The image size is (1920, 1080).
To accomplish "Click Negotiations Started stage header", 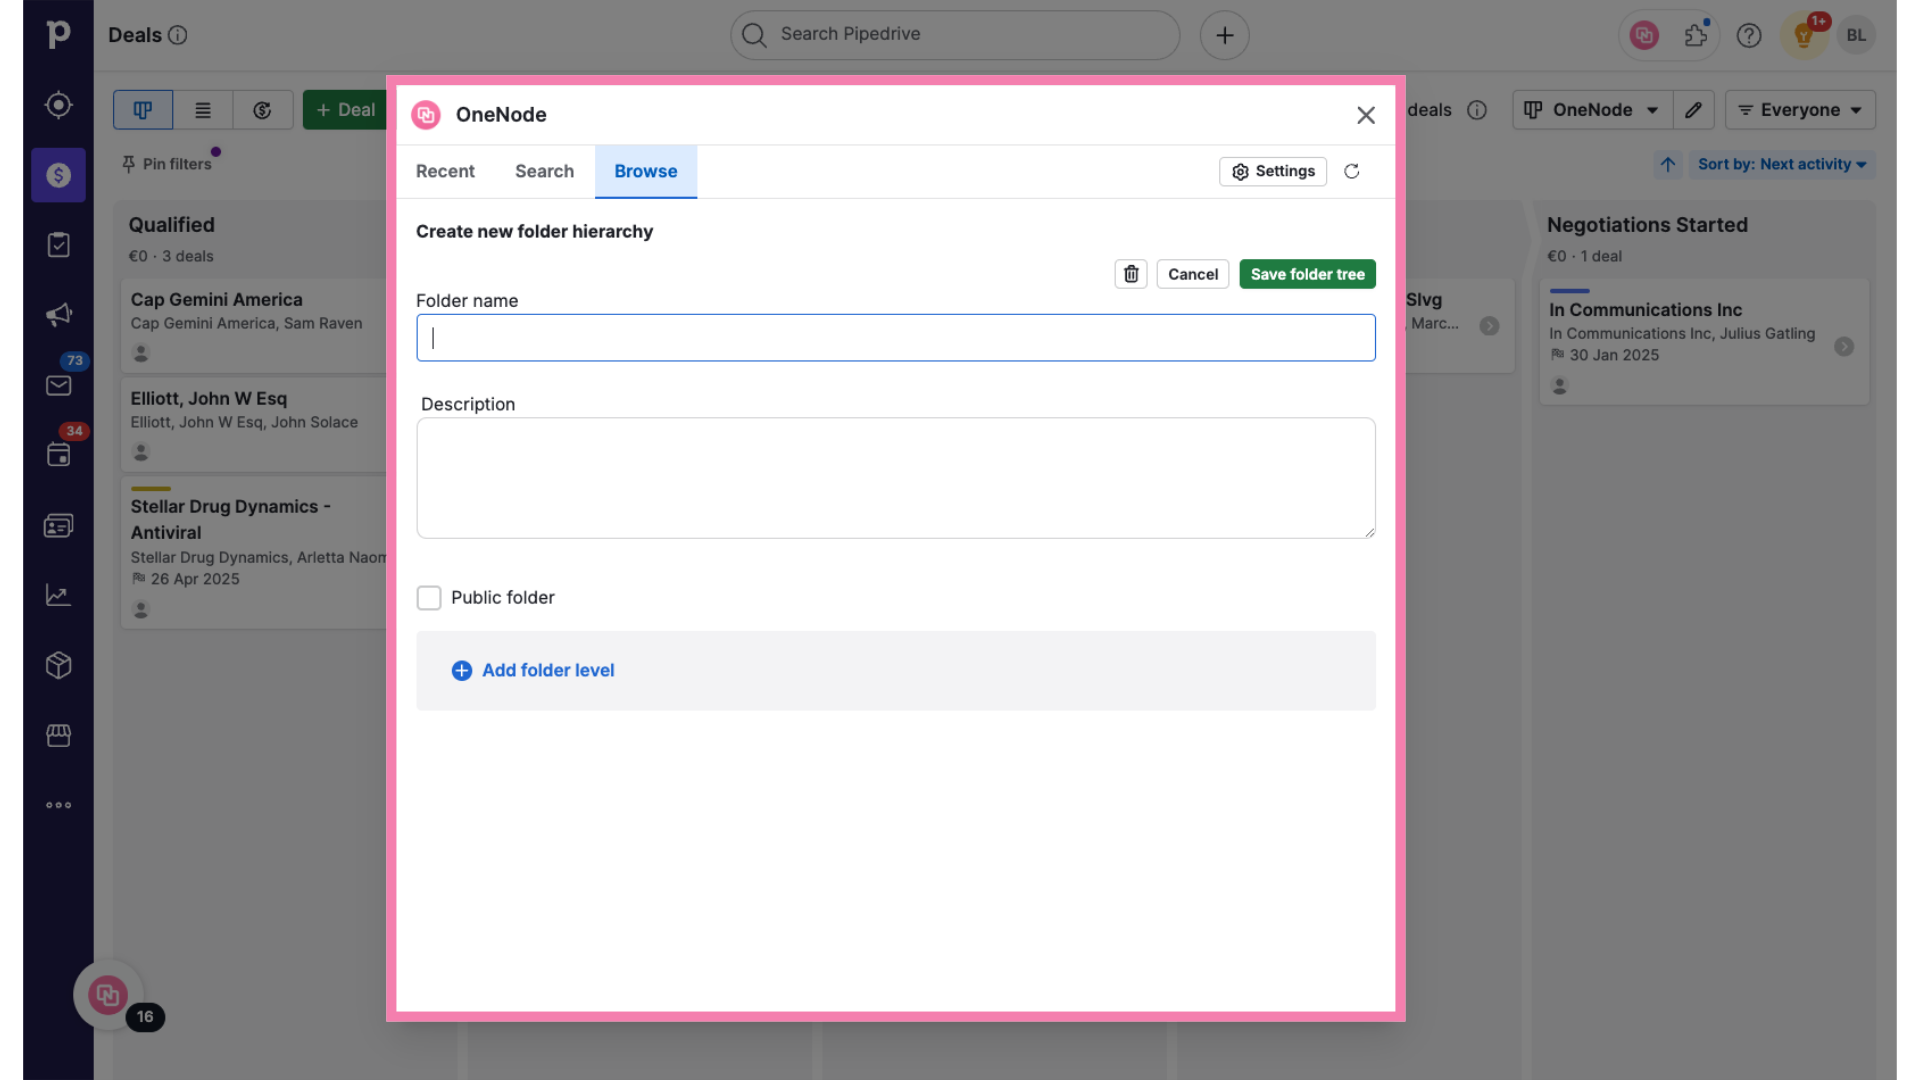I will [1647, 225].
